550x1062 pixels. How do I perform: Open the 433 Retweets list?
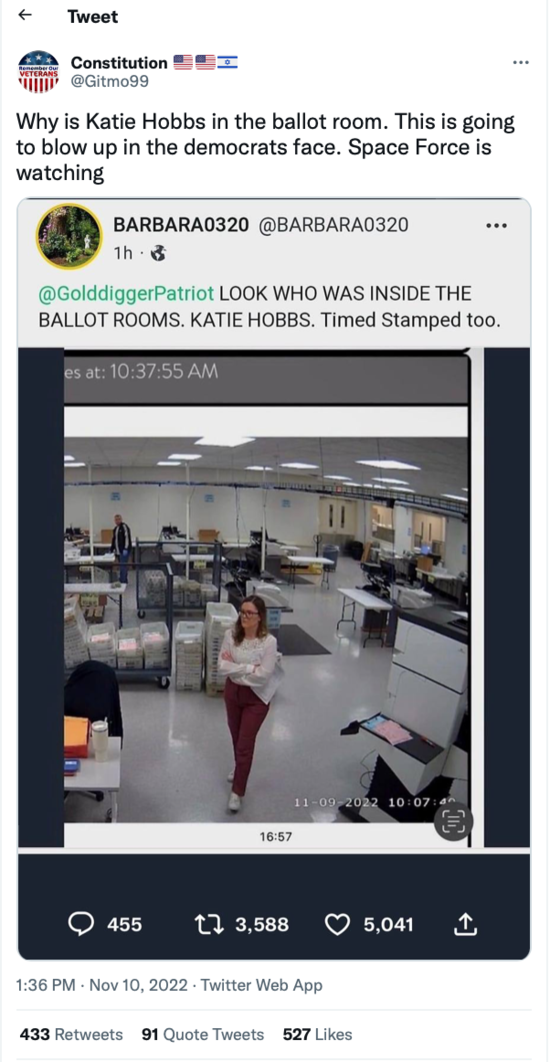pyautogui.click(x=71, y=1034)
